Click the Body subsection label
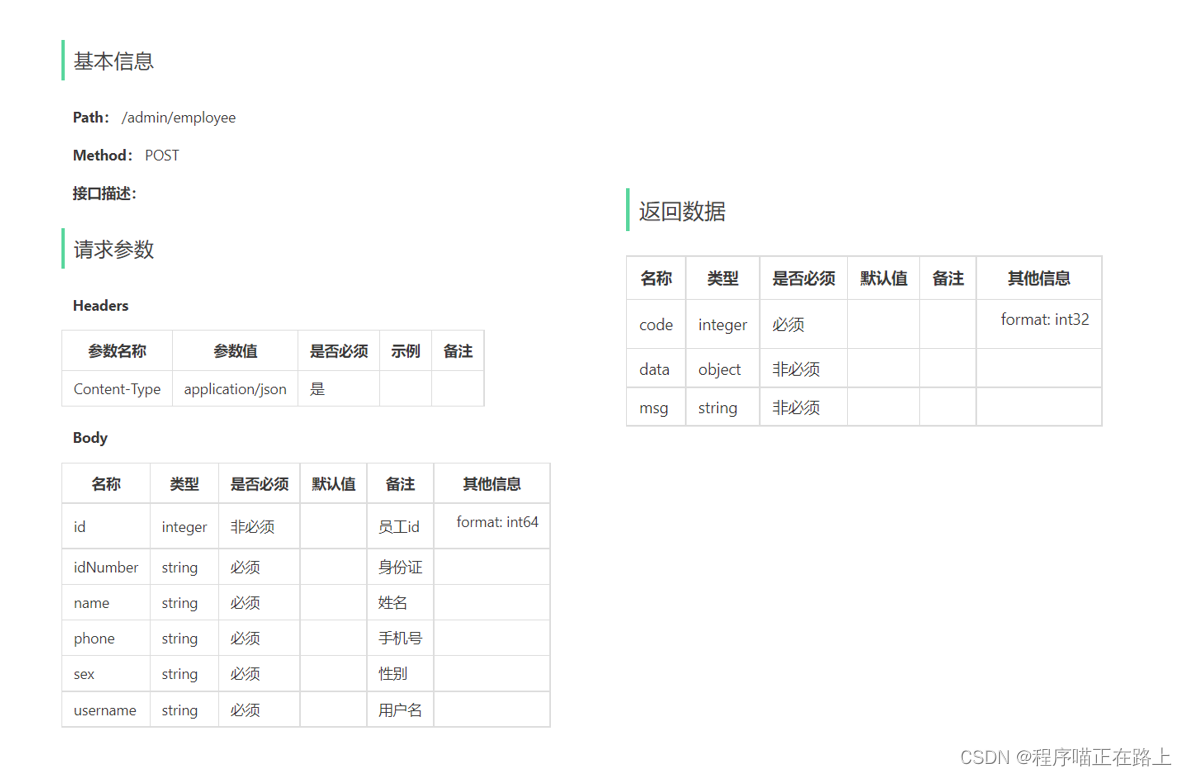 coord(90,437)
